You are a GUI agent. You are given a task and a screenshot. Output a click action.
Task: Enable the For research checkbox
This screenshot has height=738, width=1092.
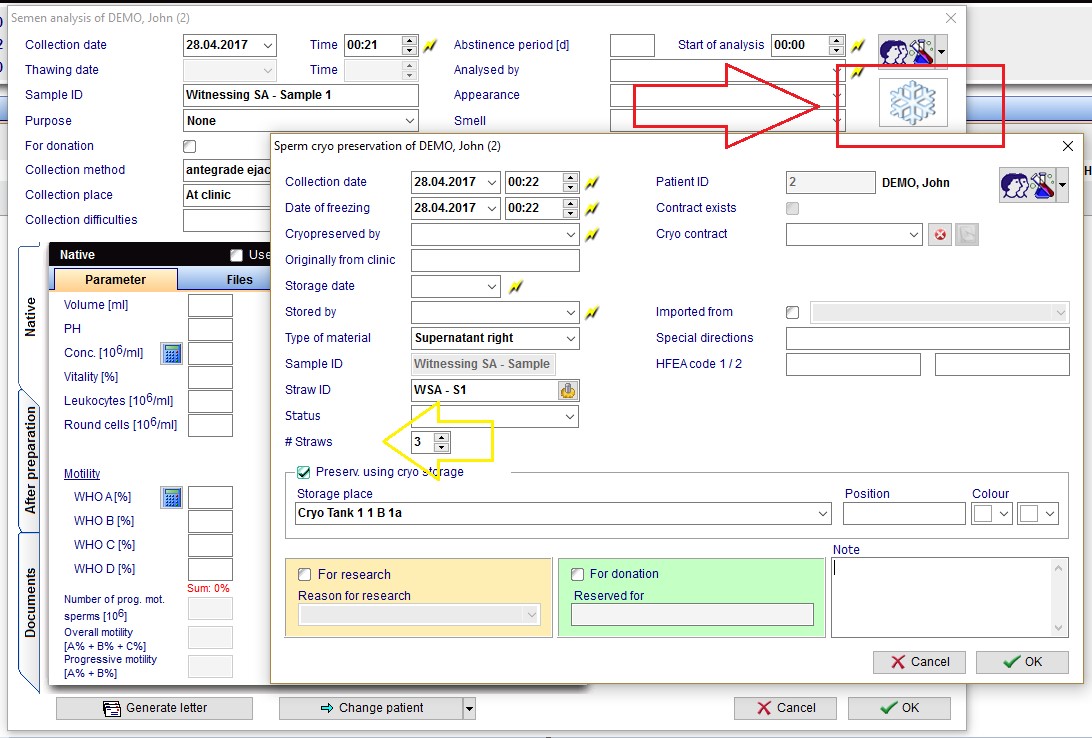304,574
